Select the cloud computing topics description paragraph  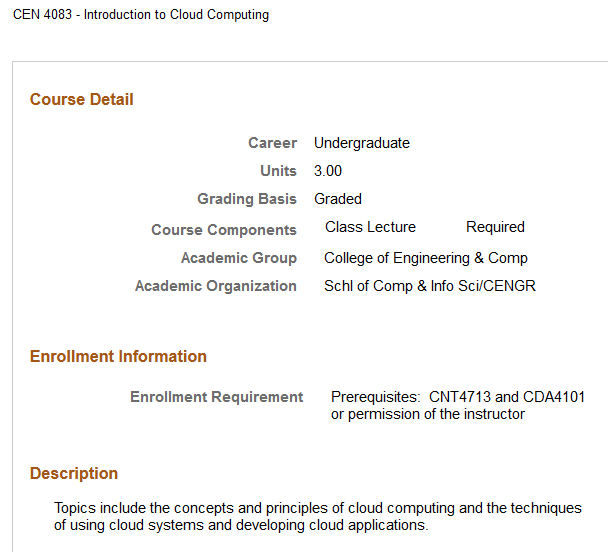click(317, 516)
